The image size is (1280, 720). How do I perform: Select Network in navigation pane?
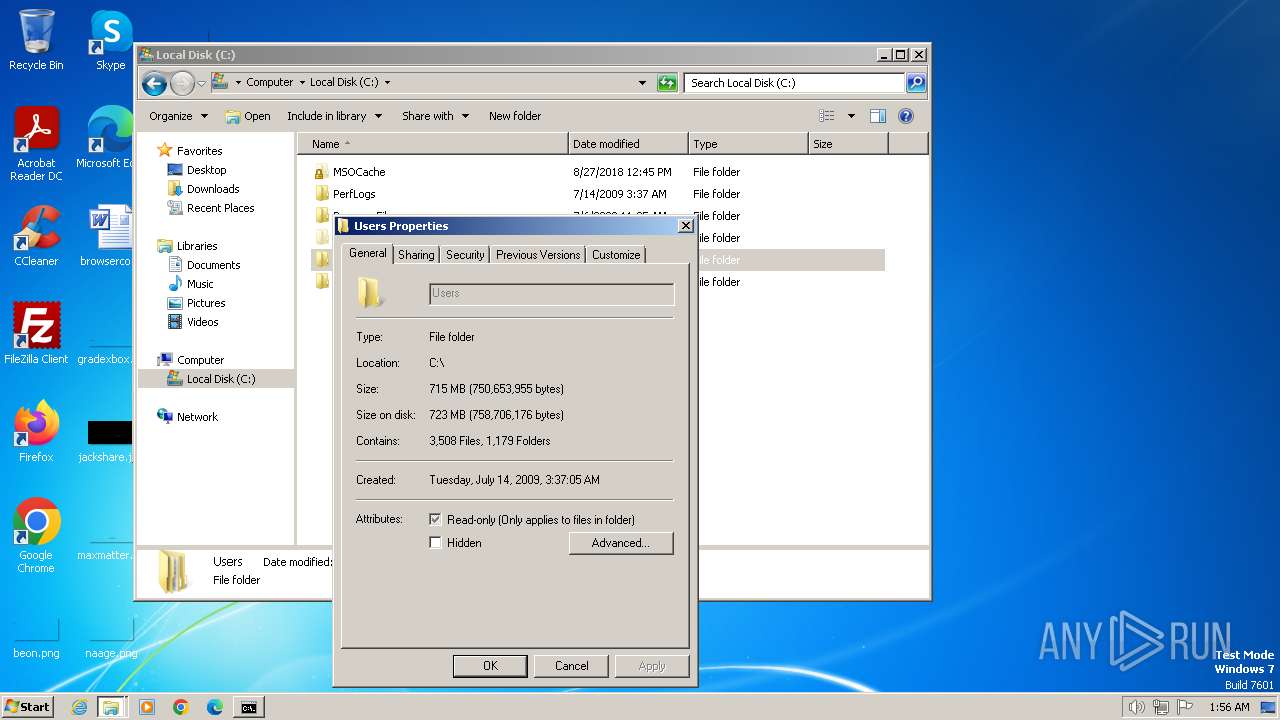(196, 417)
